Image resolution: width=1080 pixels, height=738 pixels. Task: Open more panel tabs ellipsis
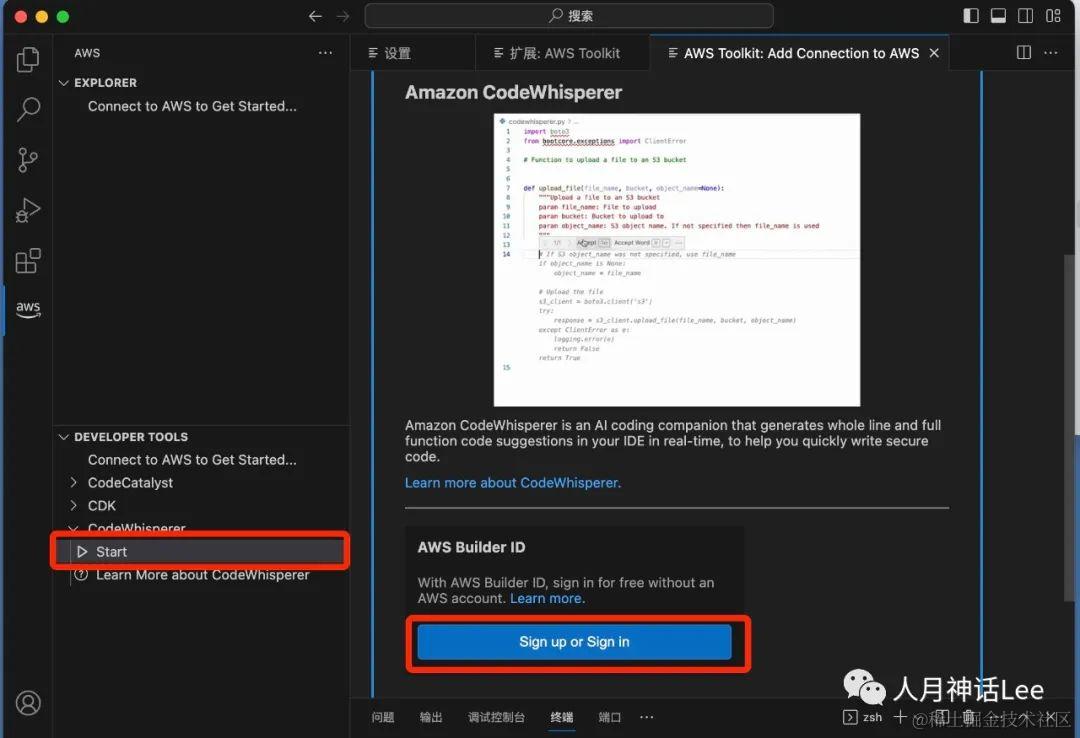[x=646, y=717]
